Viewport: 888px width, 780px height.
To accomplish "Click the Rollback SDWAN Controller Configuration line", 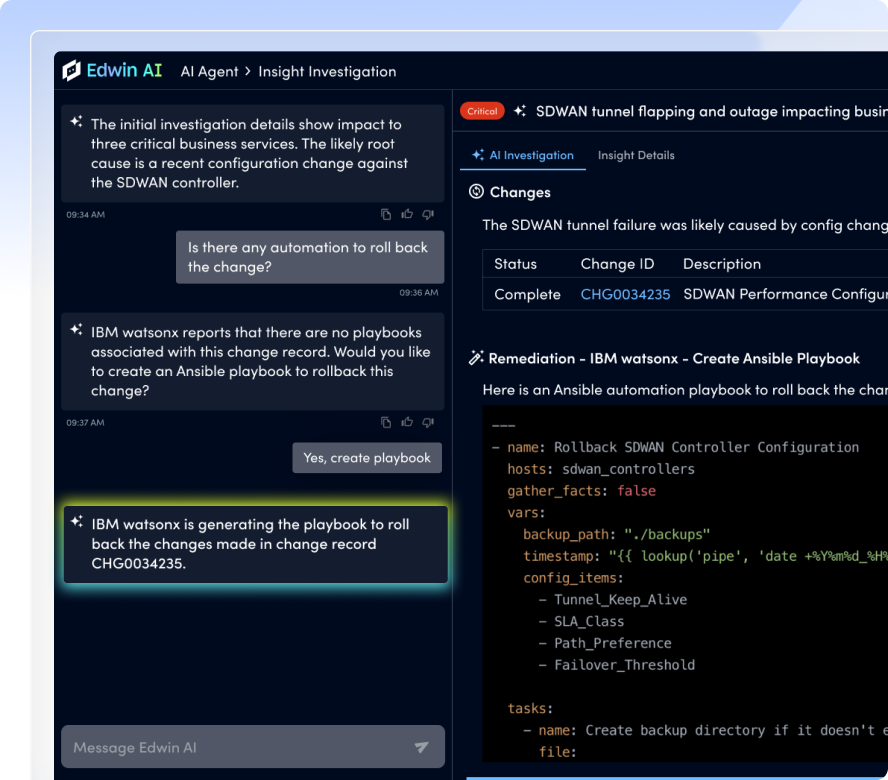I will (x=675, y=447).
